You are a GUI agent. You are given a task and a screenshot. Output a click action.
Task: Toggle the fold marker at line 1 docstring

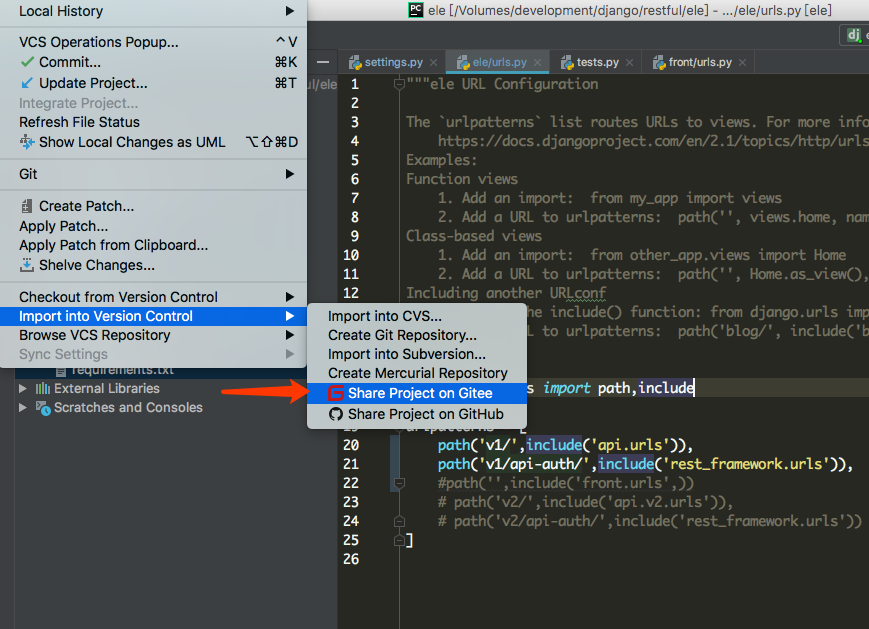click(398, 84)
